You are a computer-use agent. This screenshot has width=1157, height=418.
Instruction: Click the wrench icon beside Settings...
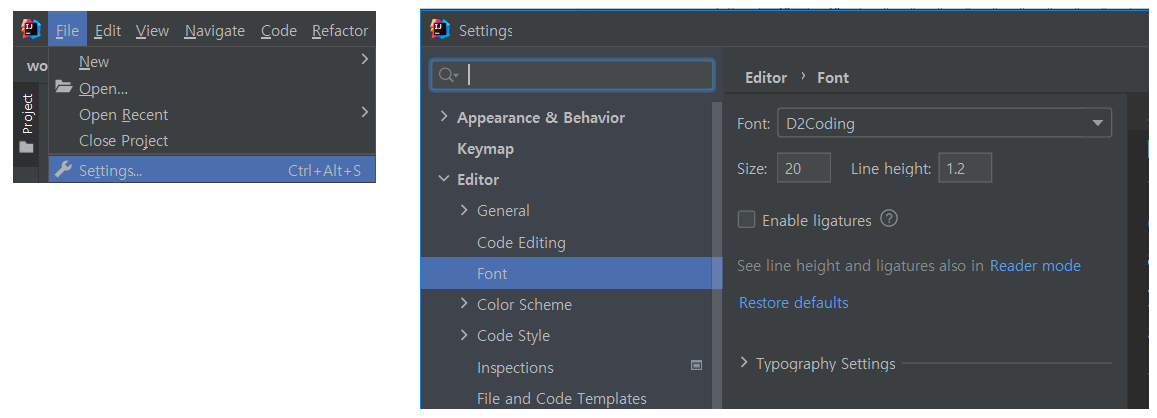[64, 170]
